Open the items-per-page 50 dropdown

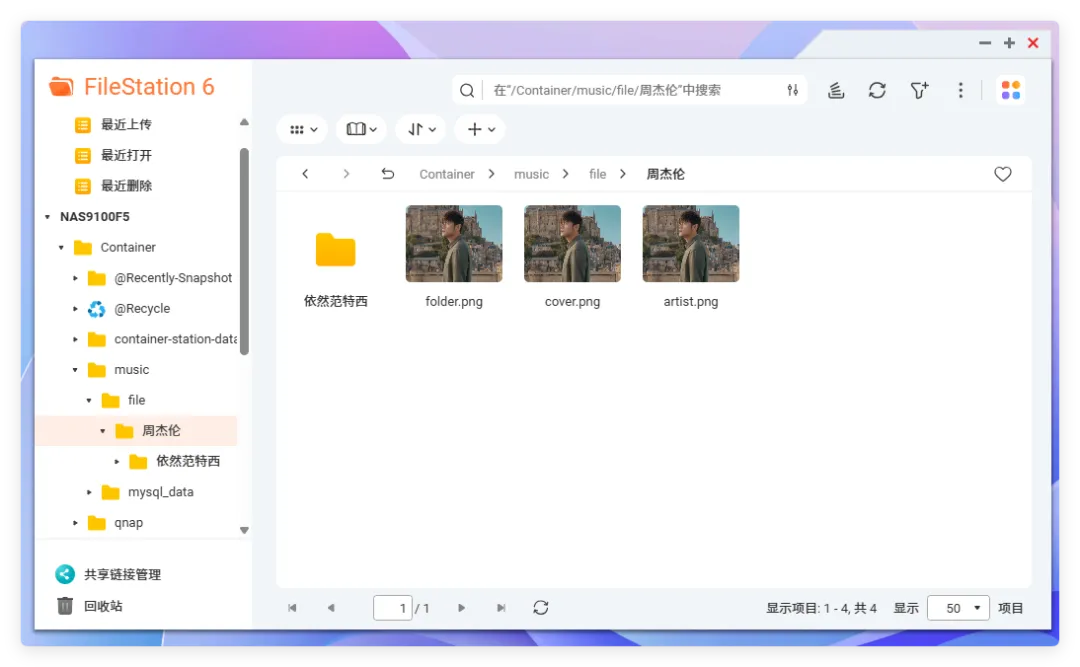958,608
